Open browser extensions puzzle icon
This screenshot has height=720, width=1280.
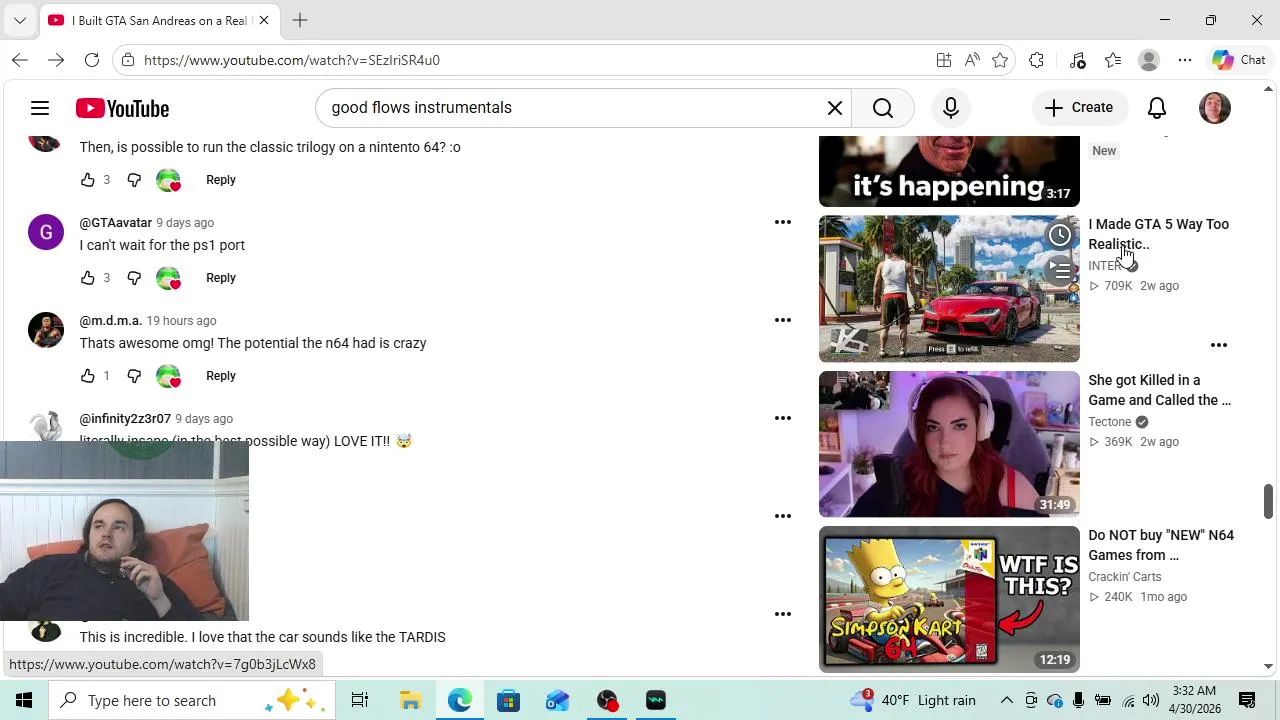[x=1037, y=60]
